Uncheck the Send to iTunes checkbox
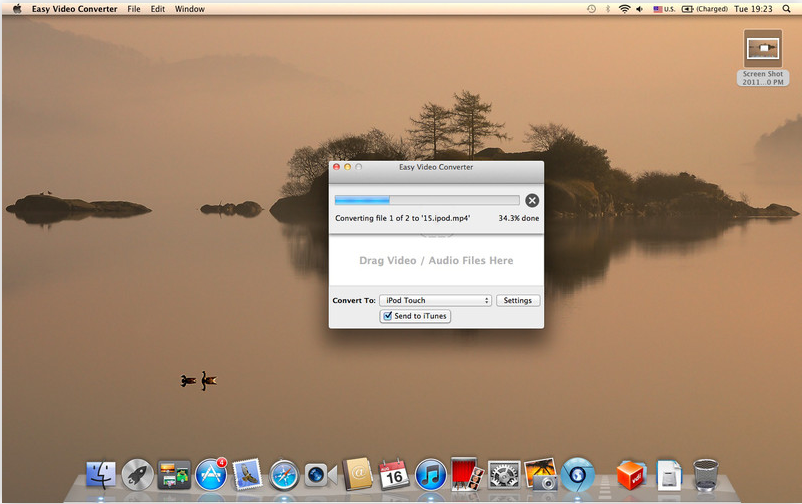 click(x=388, y=316)
